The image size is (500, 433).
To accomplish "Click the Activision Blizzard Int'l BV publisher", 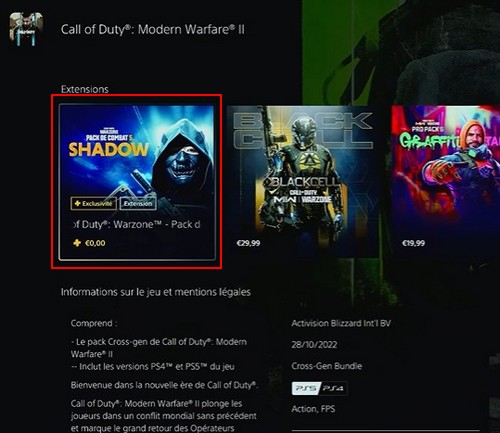I will point(341,323).
